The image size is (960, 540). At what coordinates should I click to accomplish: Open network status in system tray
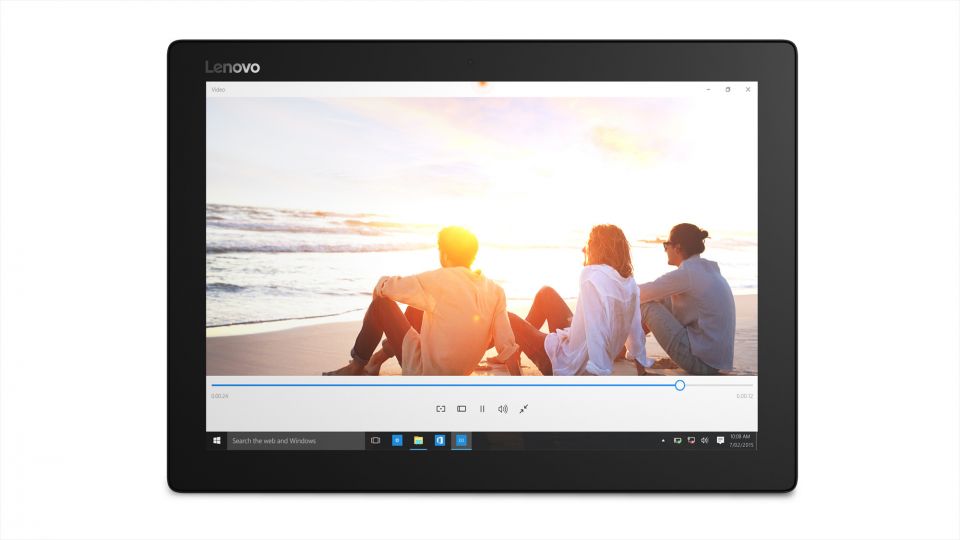point(691,440)
